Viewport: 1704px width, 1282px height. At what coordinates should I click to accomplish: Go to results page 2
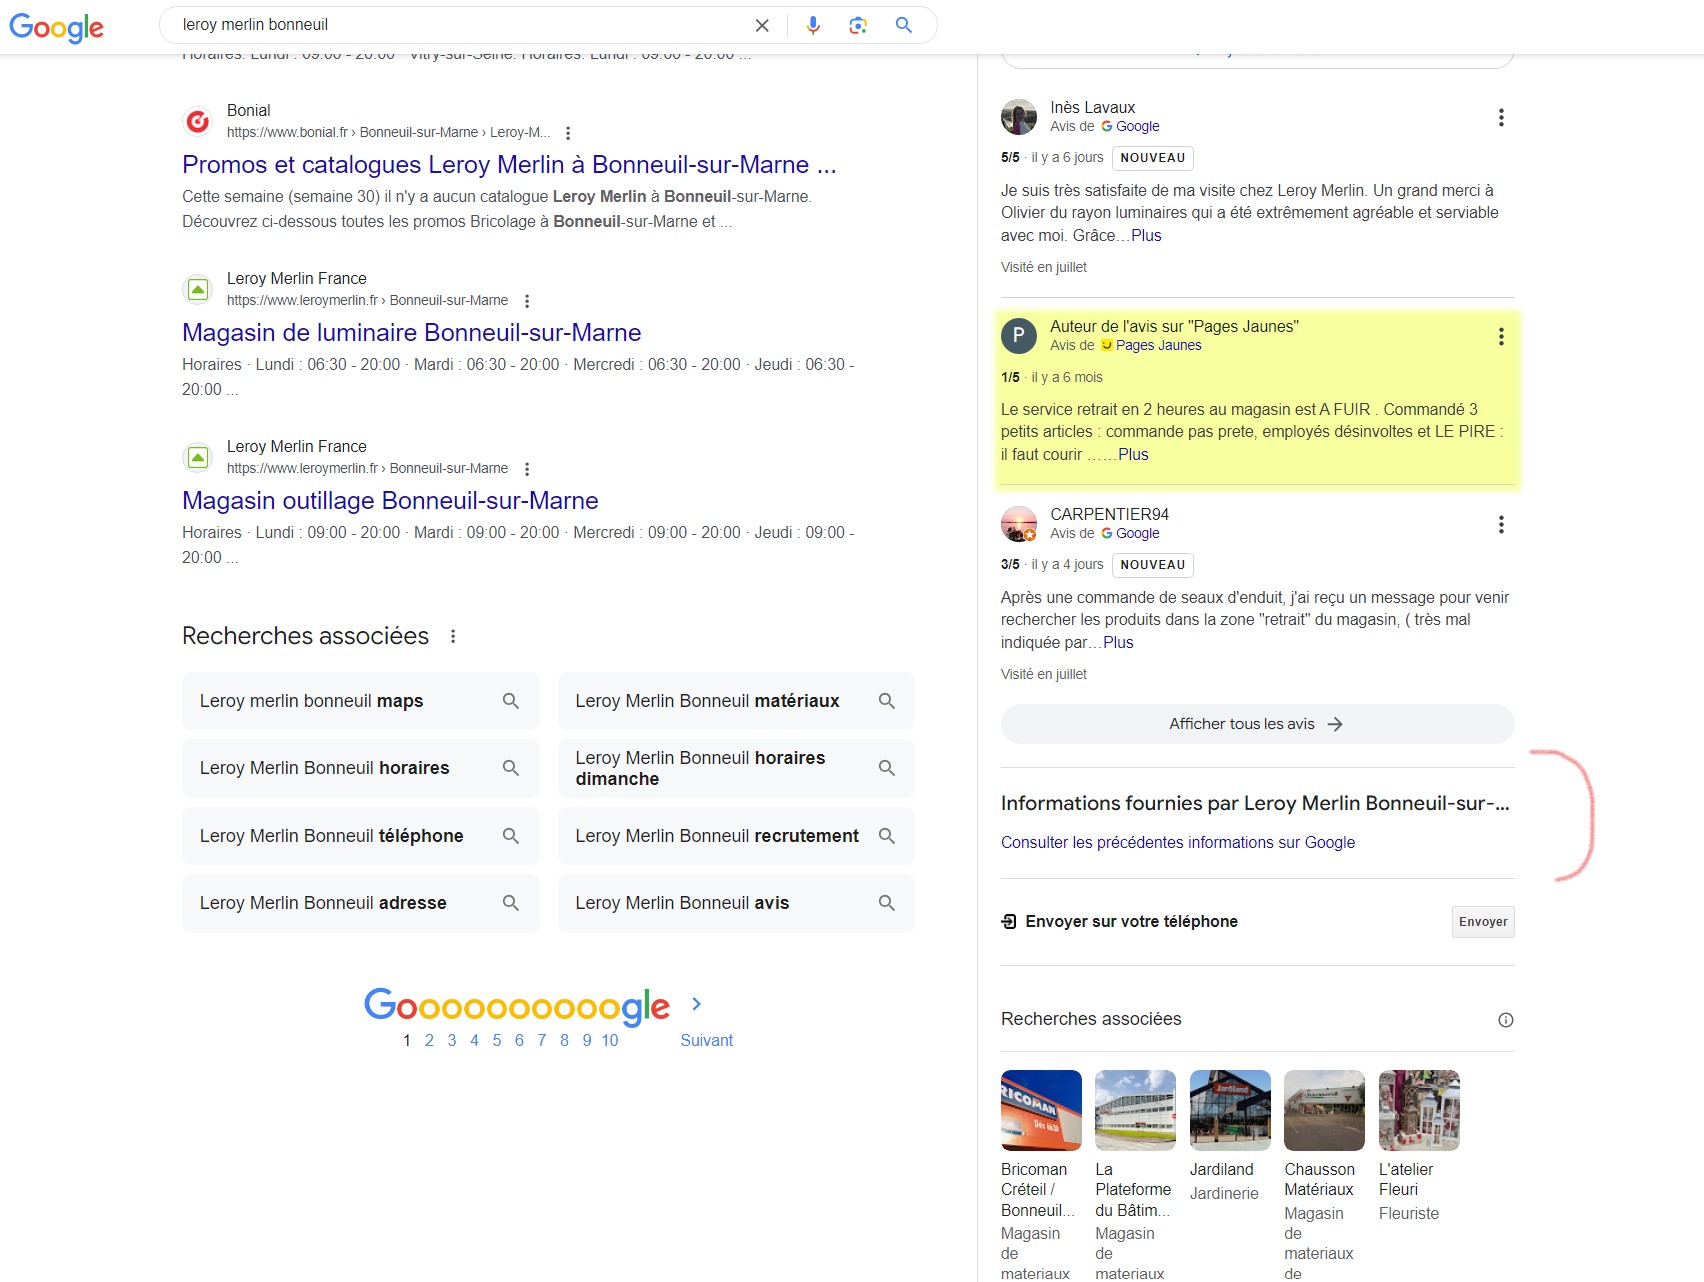(429, 1040)
